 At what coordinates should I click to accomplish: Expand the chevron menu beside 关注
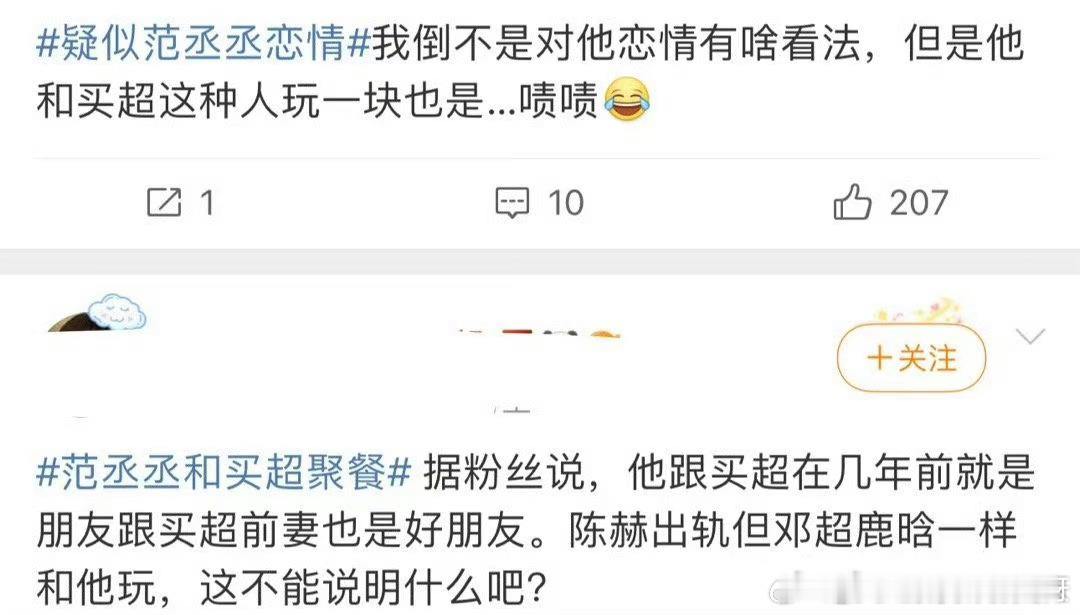(x=1030, y=336)
